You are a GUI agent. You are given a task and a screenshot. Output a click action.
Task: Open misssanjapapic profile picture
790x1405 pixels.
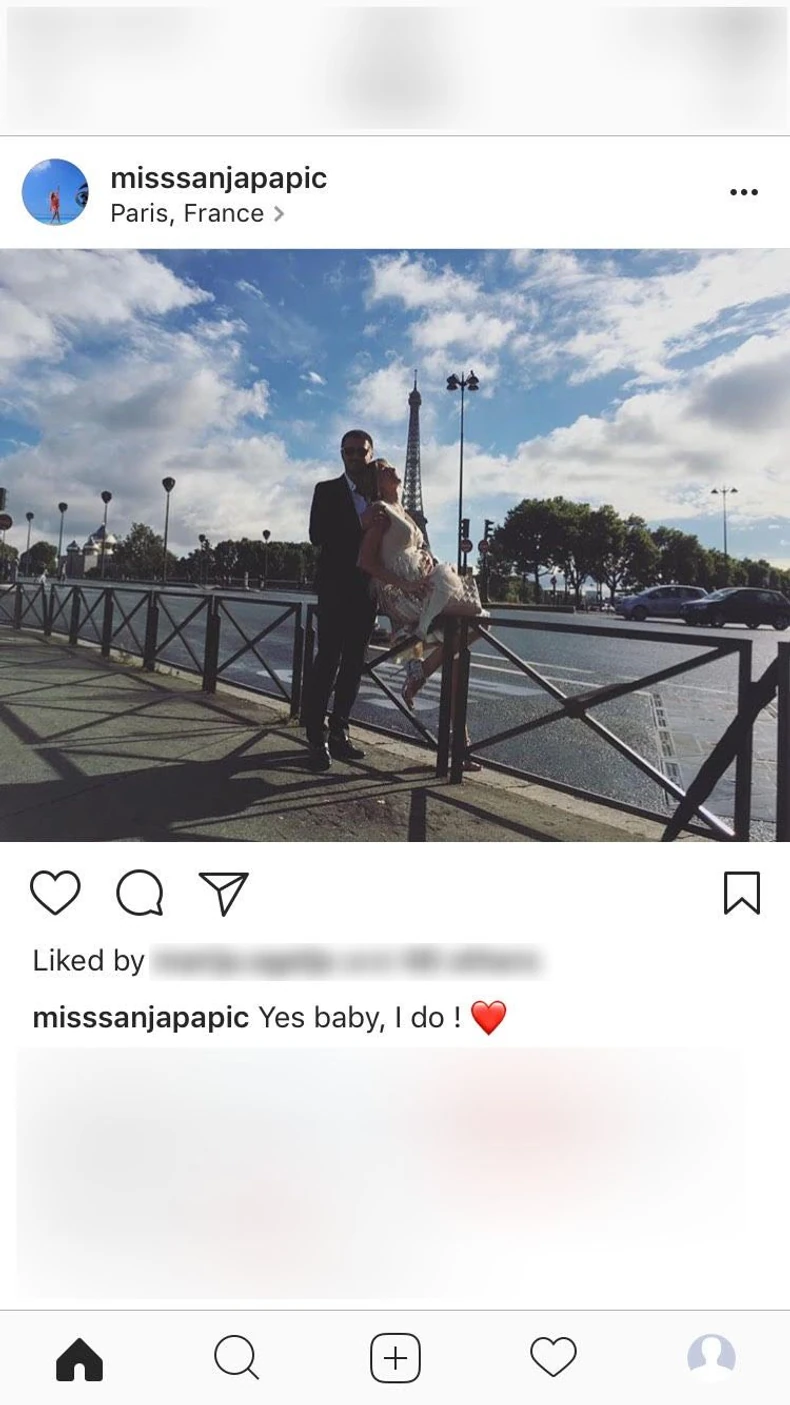[x=55, y=192]
